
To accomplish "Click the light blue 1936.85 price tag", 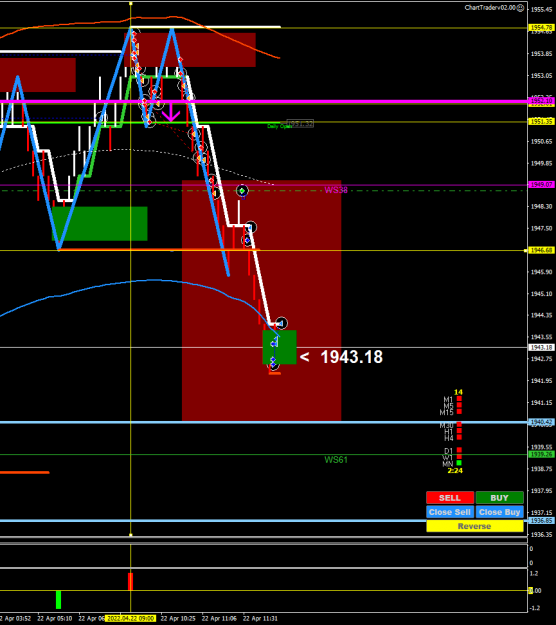I will pos(541,521).
